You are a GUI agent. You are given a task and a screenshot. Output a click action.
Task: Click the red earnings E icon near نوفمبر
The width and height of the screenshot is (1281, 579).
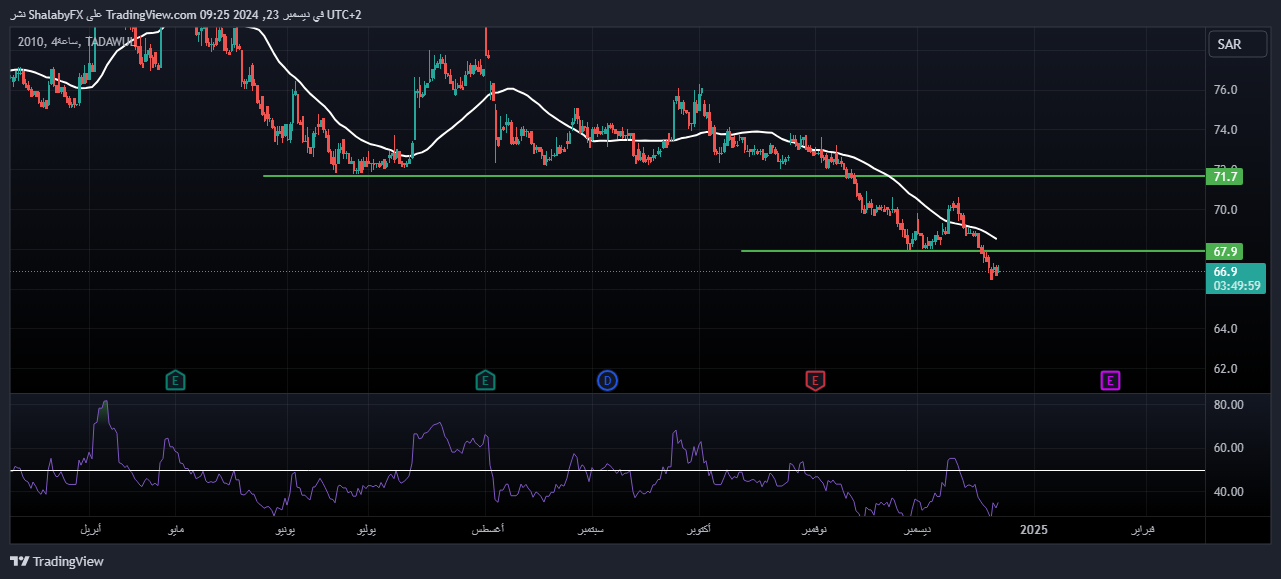coord(815,381)
